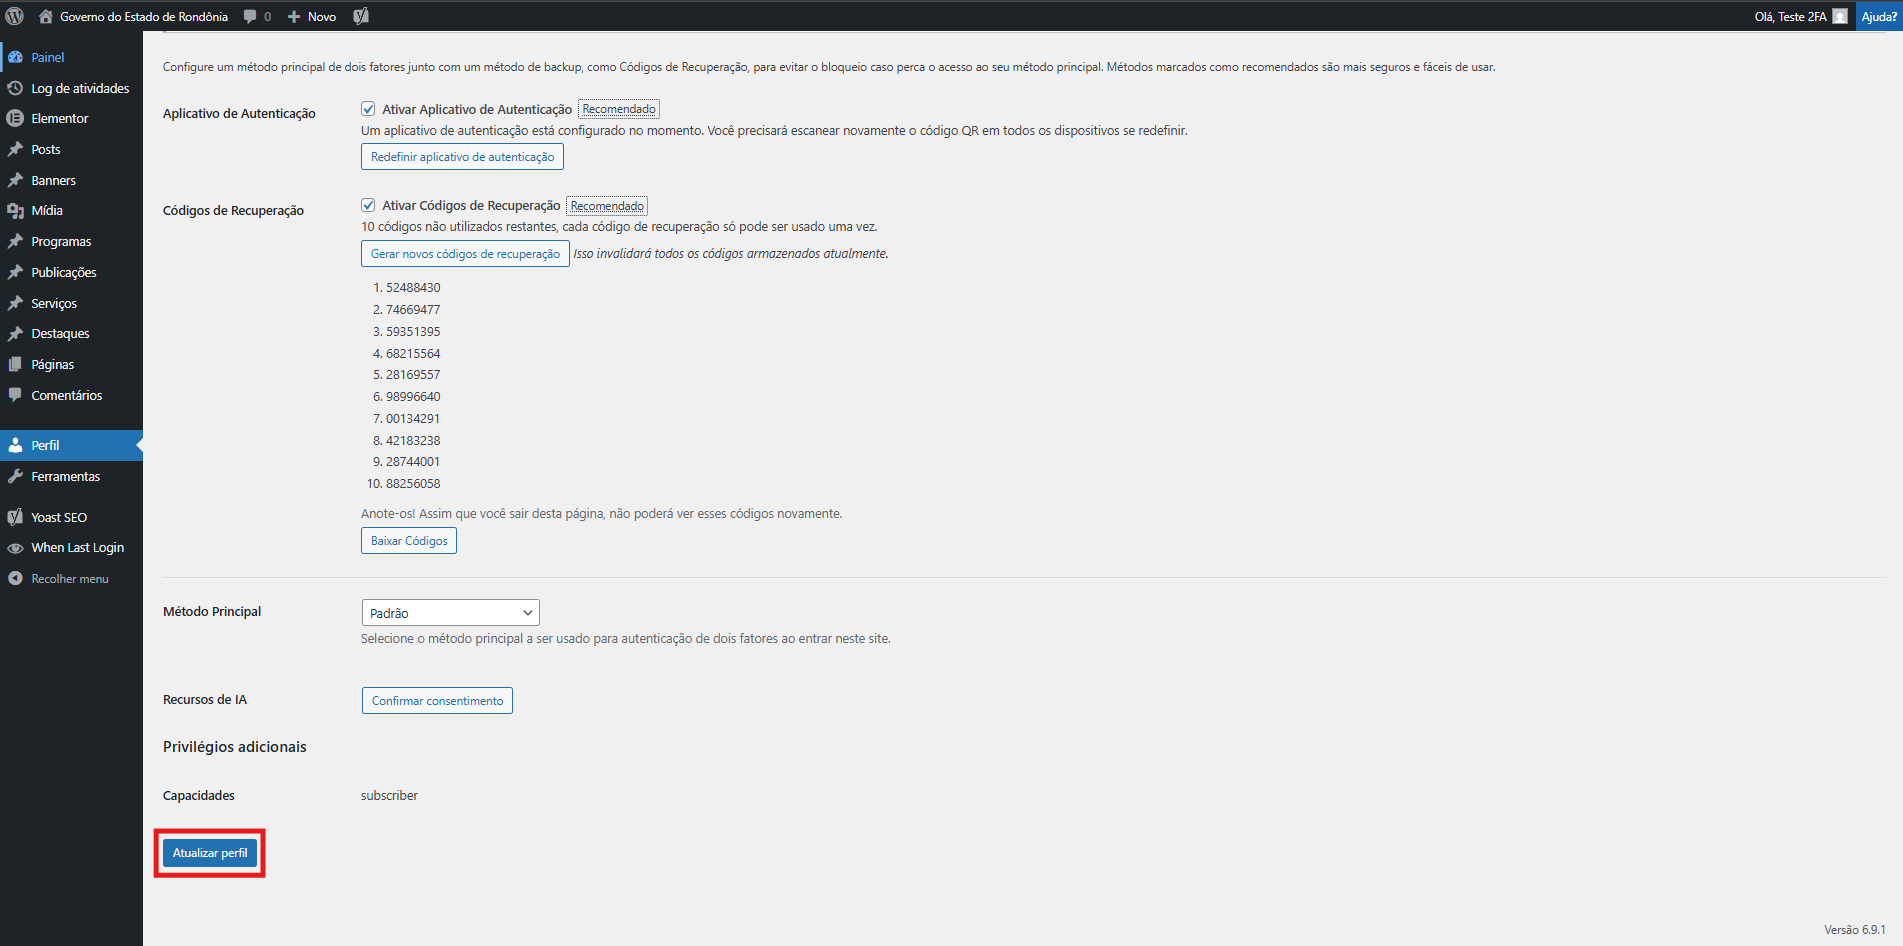Click the comments bubble icon in admin bar
Screen dimensions: 1903x946
tap(250, 16)
